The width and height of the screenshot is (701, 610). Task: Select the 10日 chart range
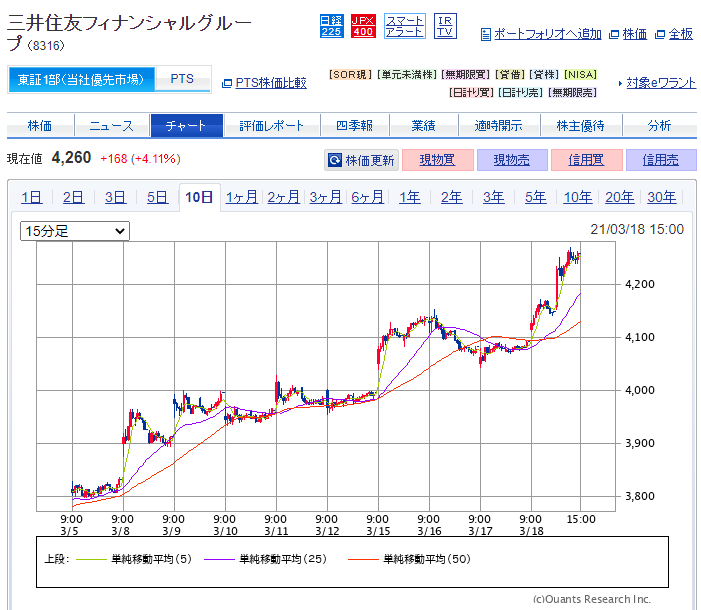[x=199, y=197]
